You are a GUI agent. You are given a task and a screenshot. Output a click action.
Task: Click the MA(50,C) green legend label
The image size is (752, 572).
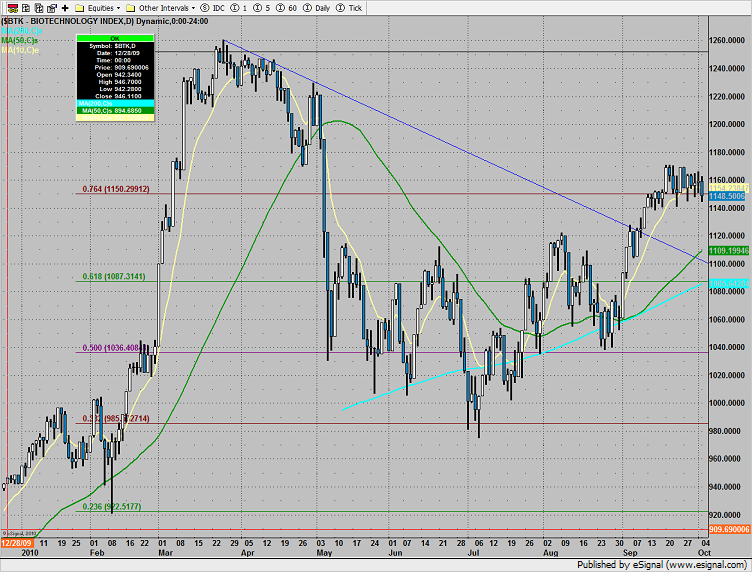[x=19, y=40]
